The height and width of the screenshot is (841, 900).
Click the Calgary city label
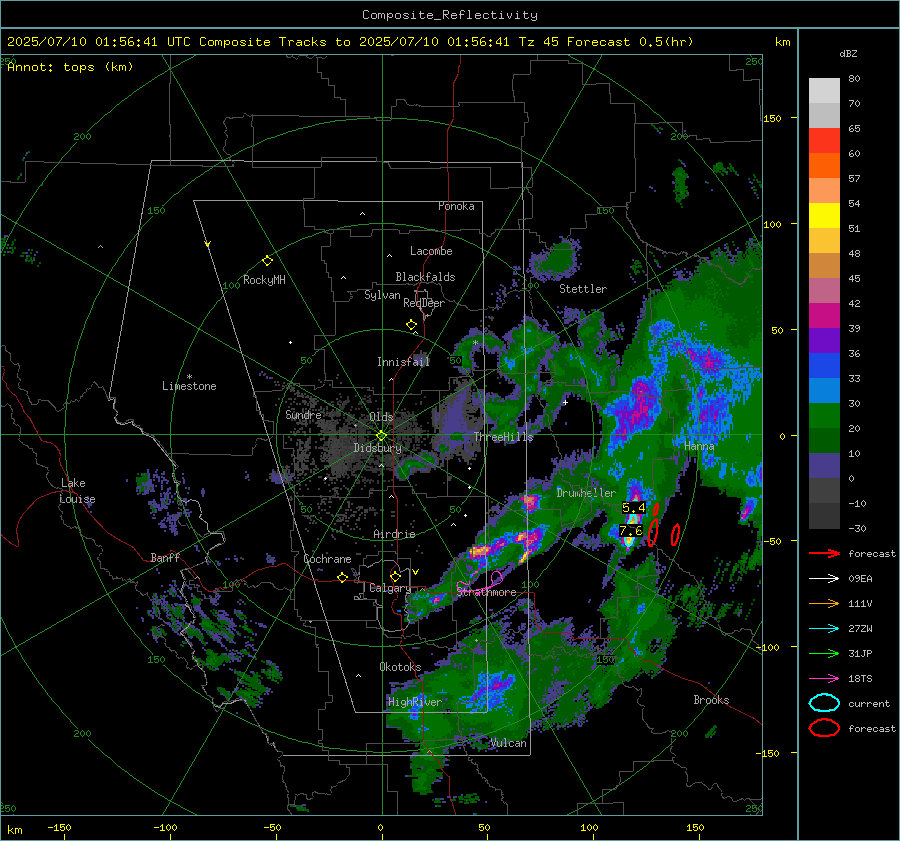tap(390, 588)
